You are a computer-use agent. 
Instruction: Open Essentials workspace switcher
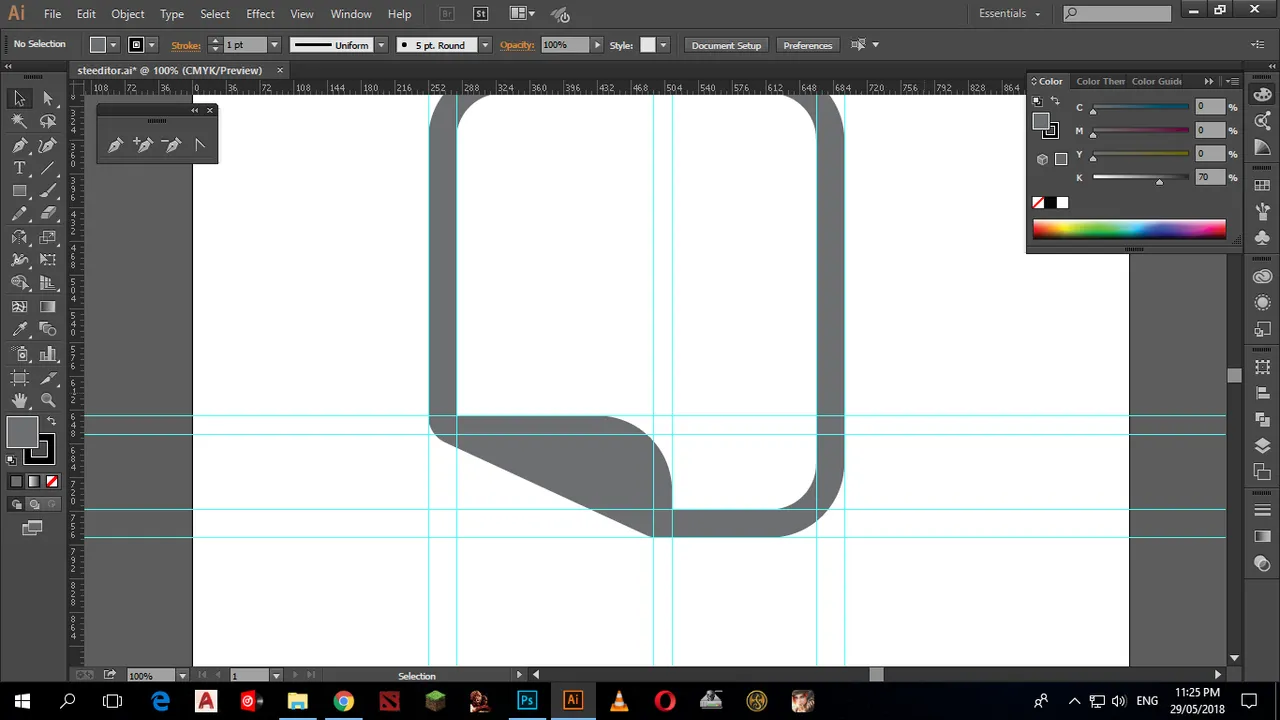coord(1010,14)
